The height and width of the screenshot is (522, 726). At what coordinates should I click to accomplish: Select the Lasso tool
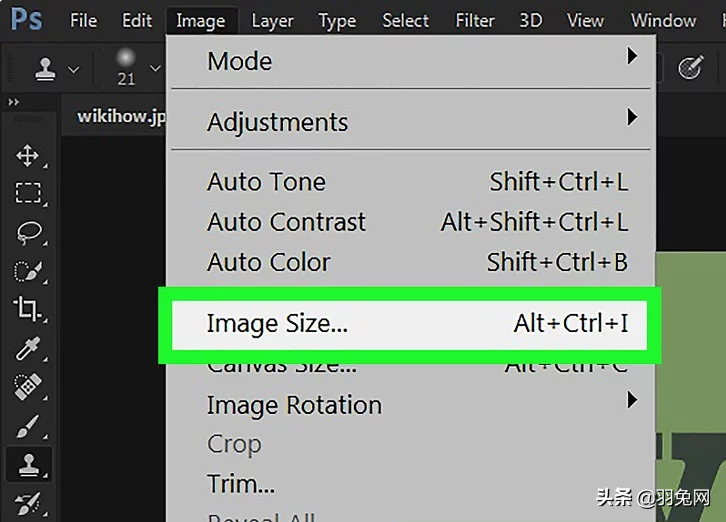pos(27,232)
